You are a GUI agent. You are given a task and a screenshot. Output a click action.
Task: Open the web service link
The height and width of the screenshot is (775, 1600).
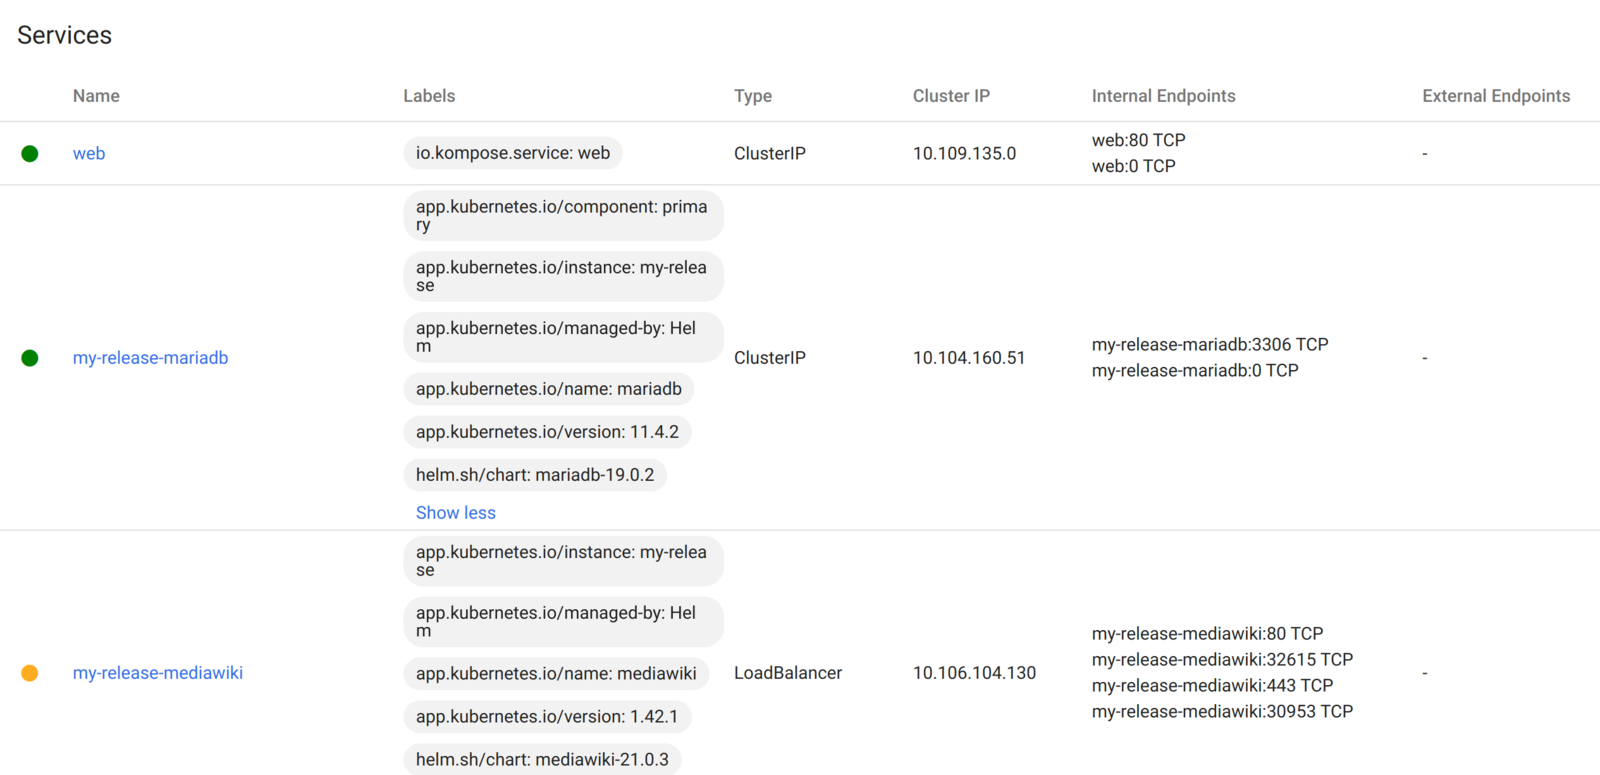(89, 153)
